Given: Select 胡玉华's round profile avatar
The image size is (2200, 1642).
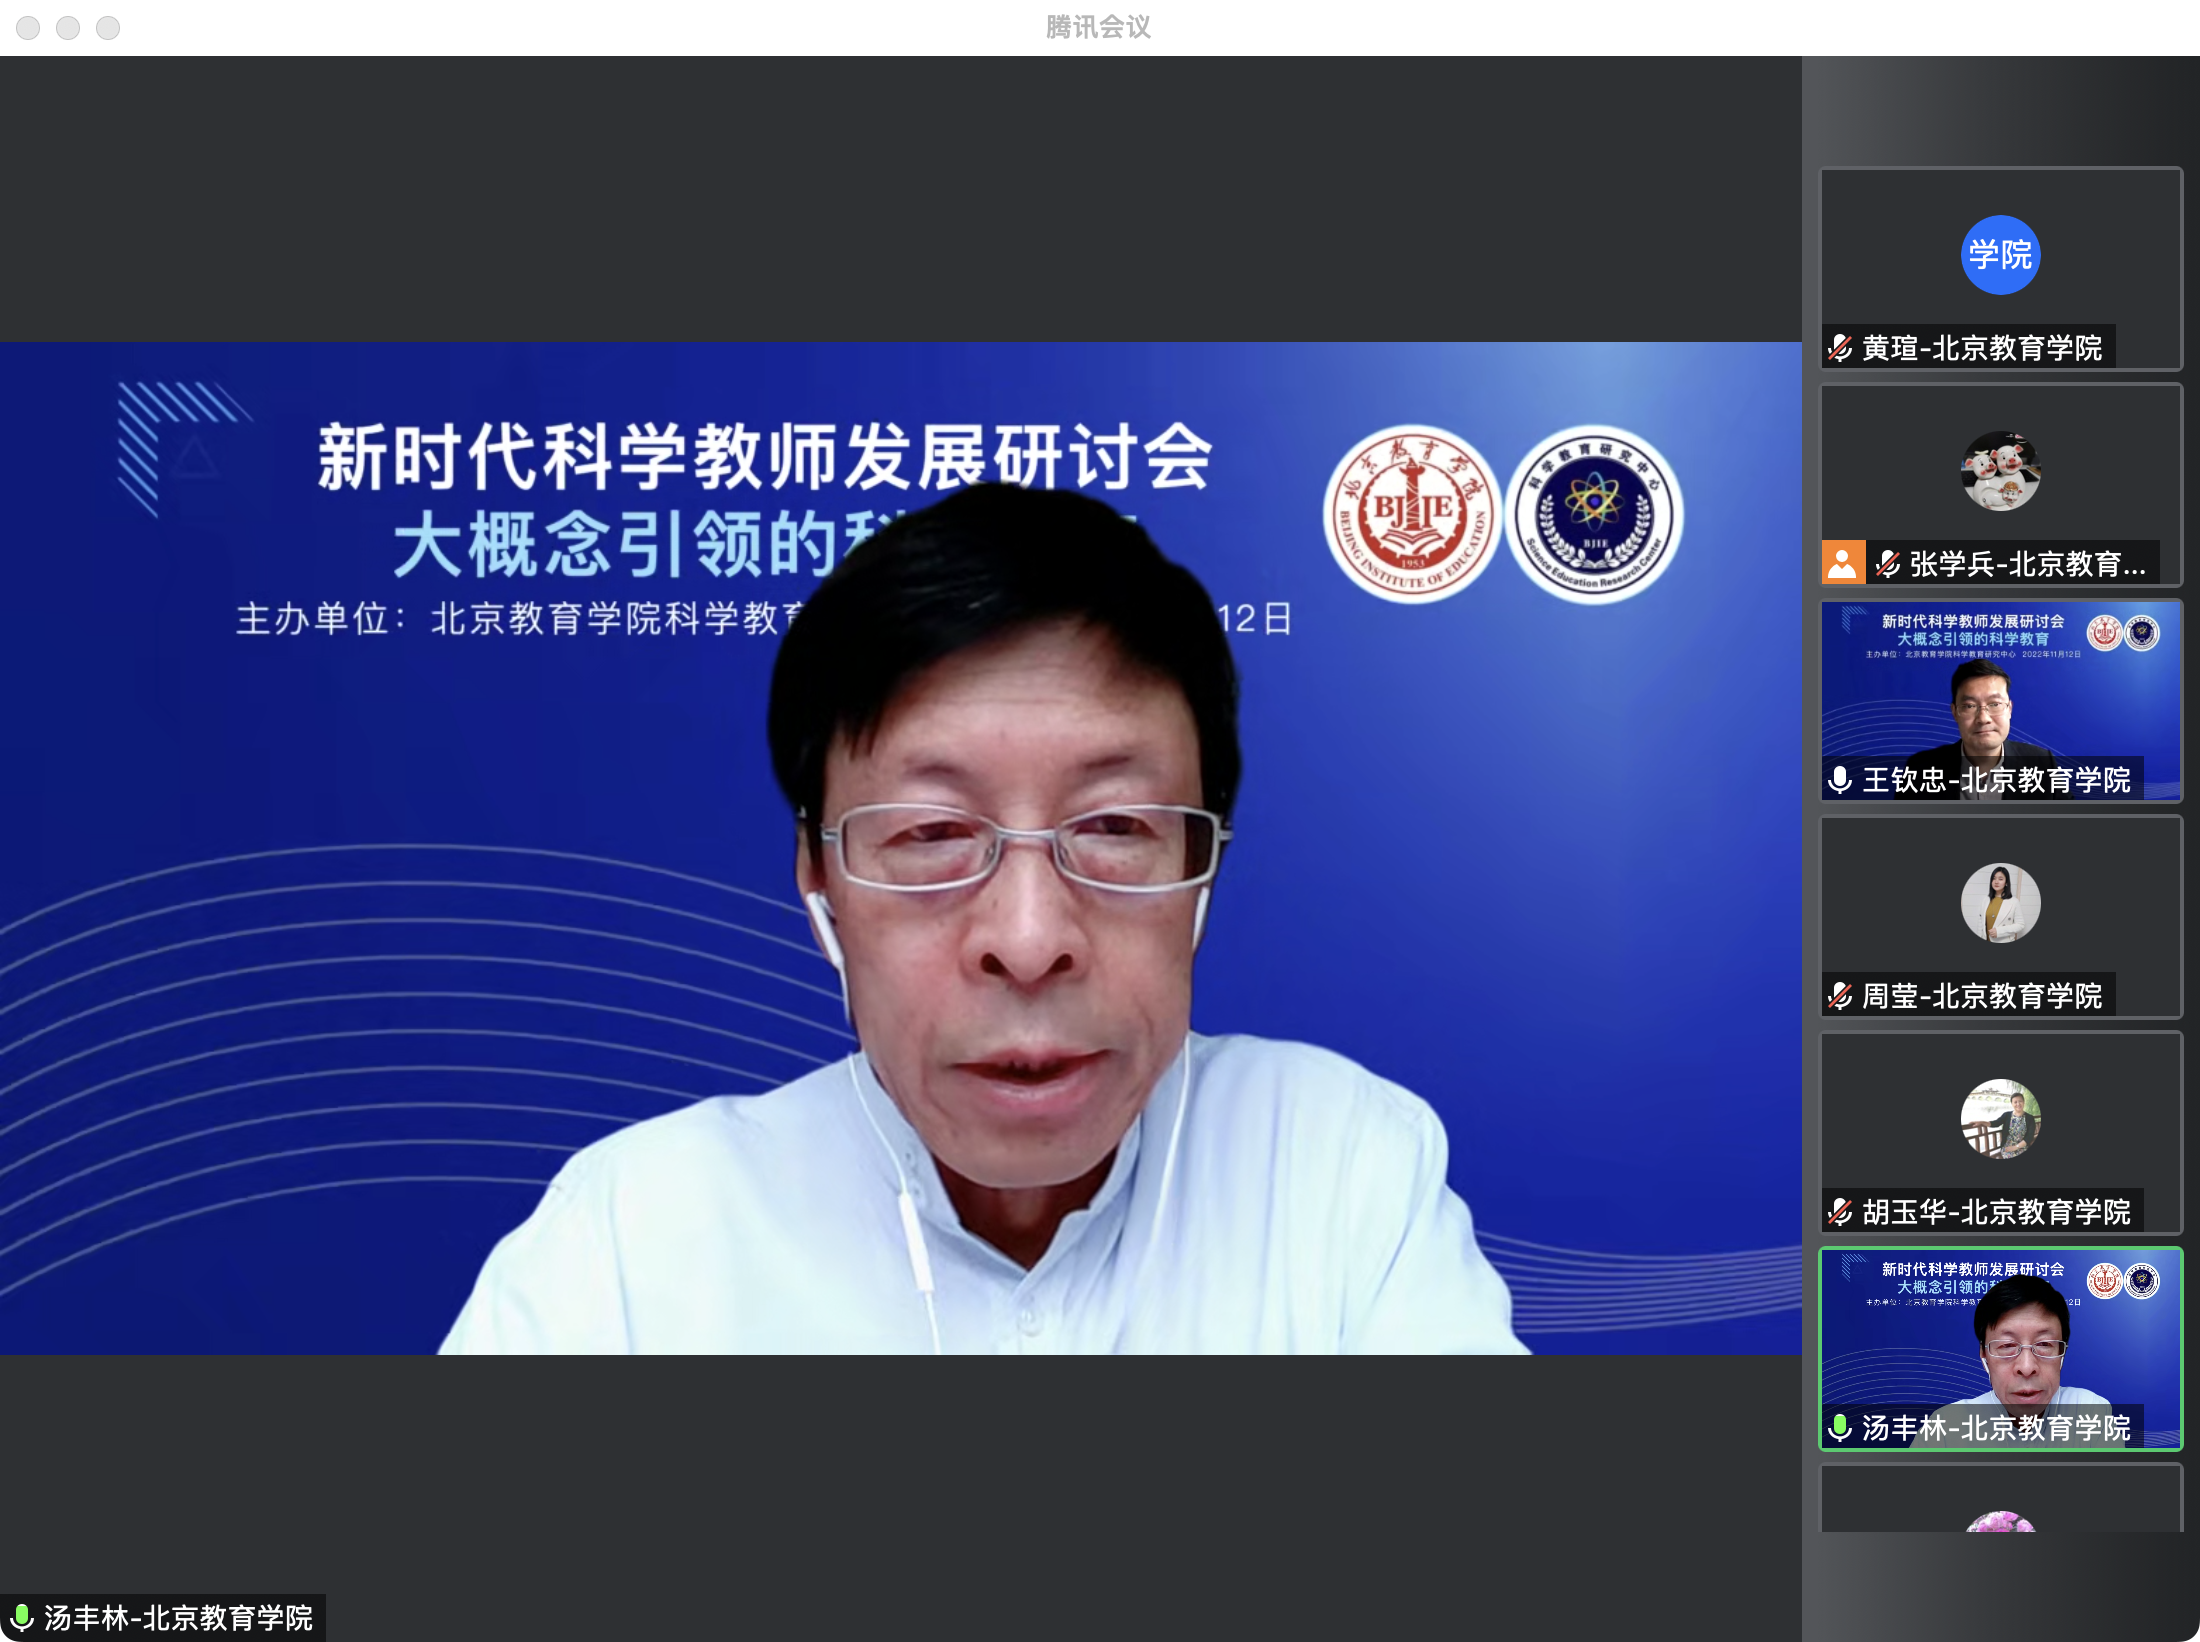Looking at the screenshot, I should click(2000, 1119).
